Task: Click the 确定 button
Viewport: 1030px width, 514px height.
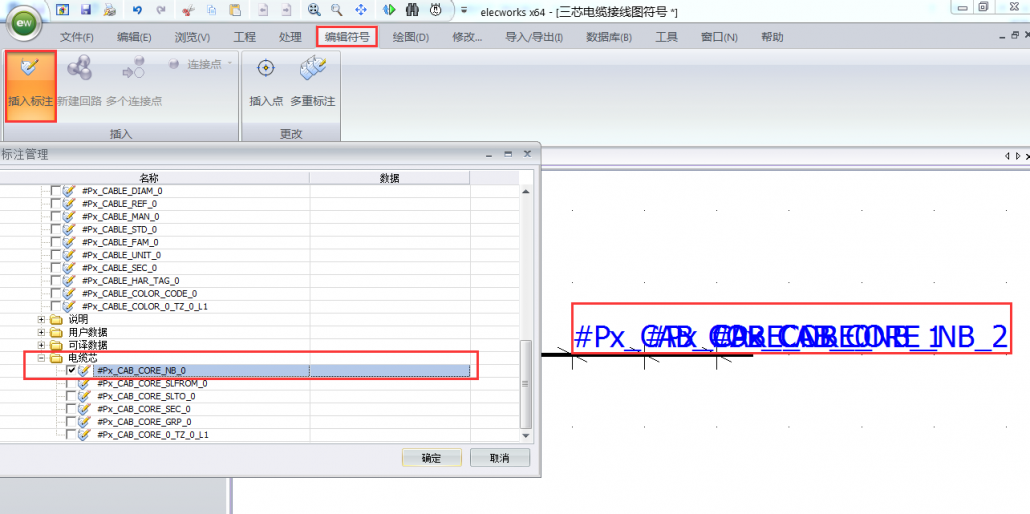Action: [432, 458]
